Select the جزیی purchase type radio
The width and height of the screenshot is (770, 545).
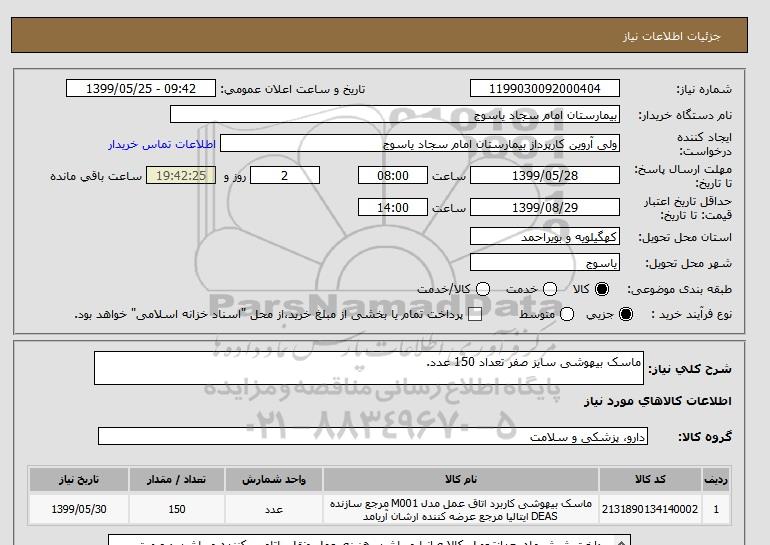[x=626, y=314]
